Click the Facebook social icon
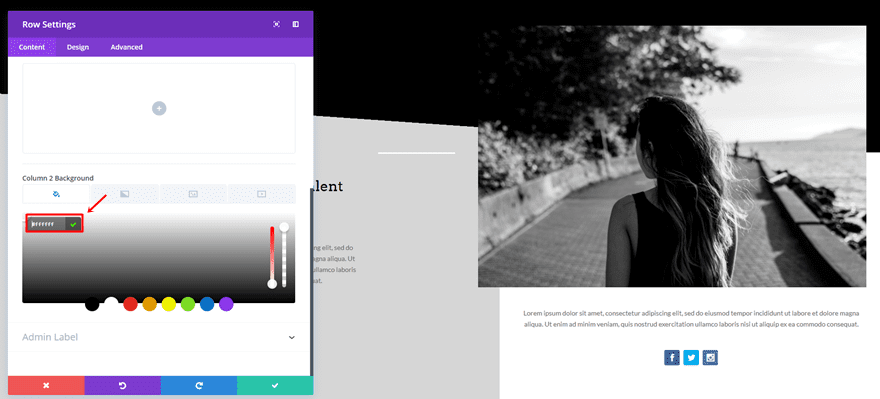Image resolution: width=880 pixels, height=399 pixels. coord(672,357)
